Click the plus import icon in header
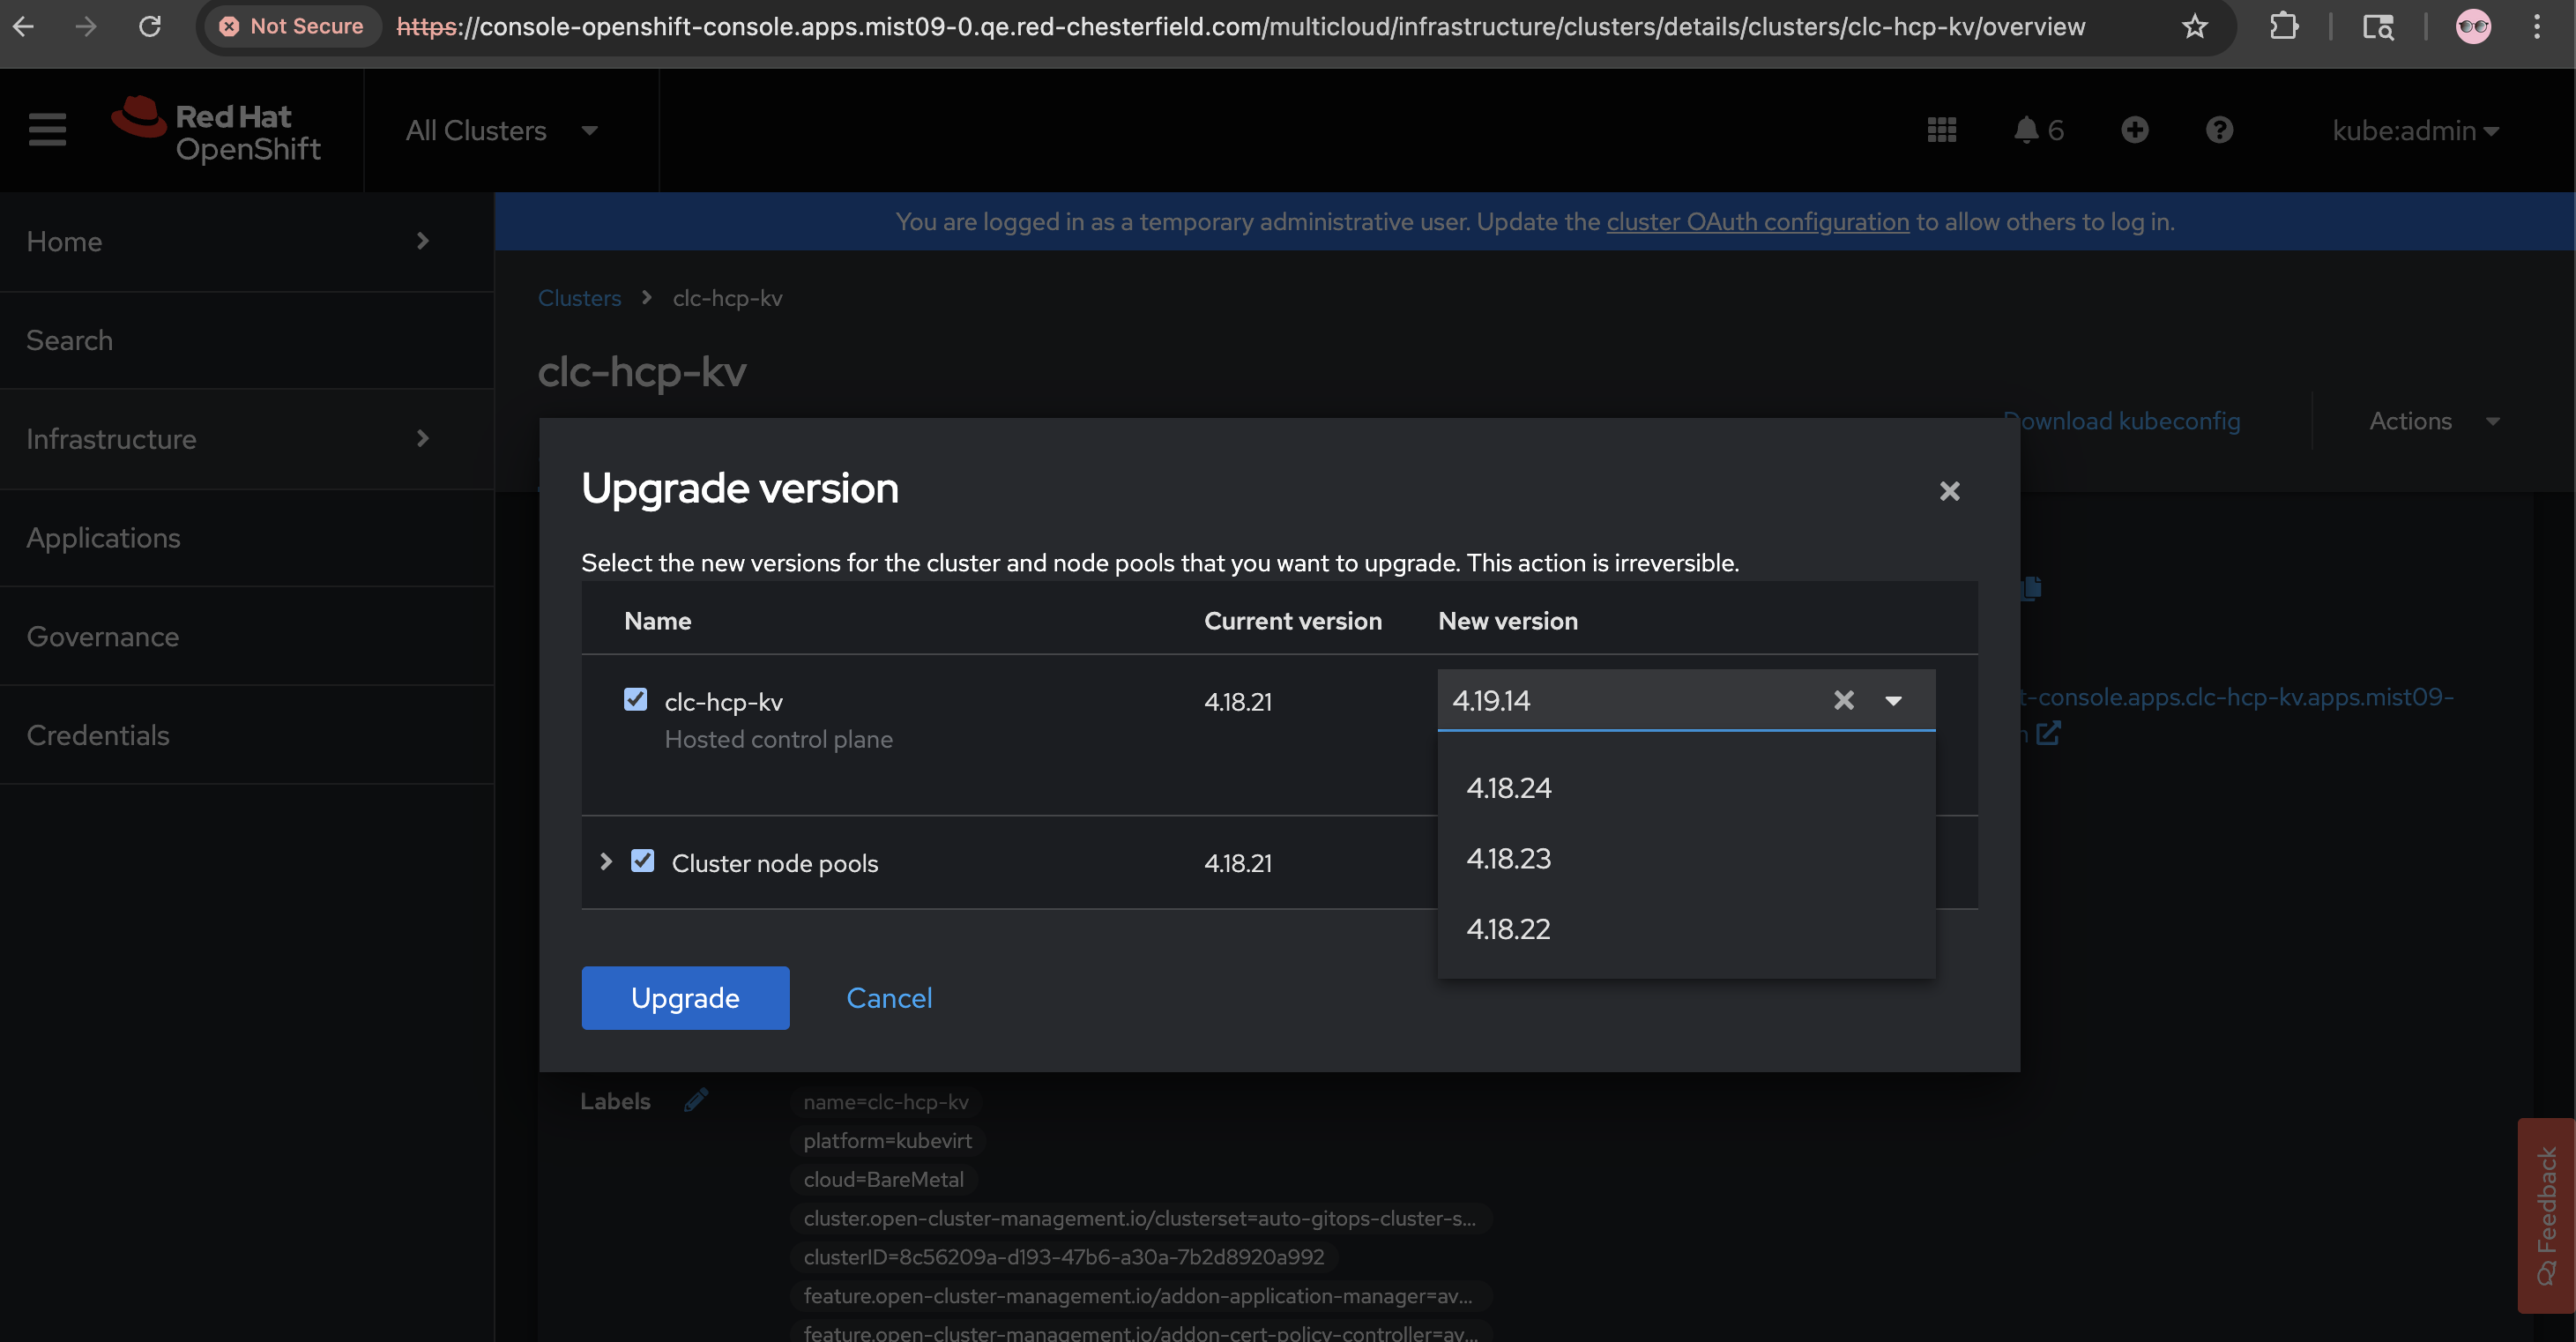The image size is (2576, 1342). point(2134,130)
